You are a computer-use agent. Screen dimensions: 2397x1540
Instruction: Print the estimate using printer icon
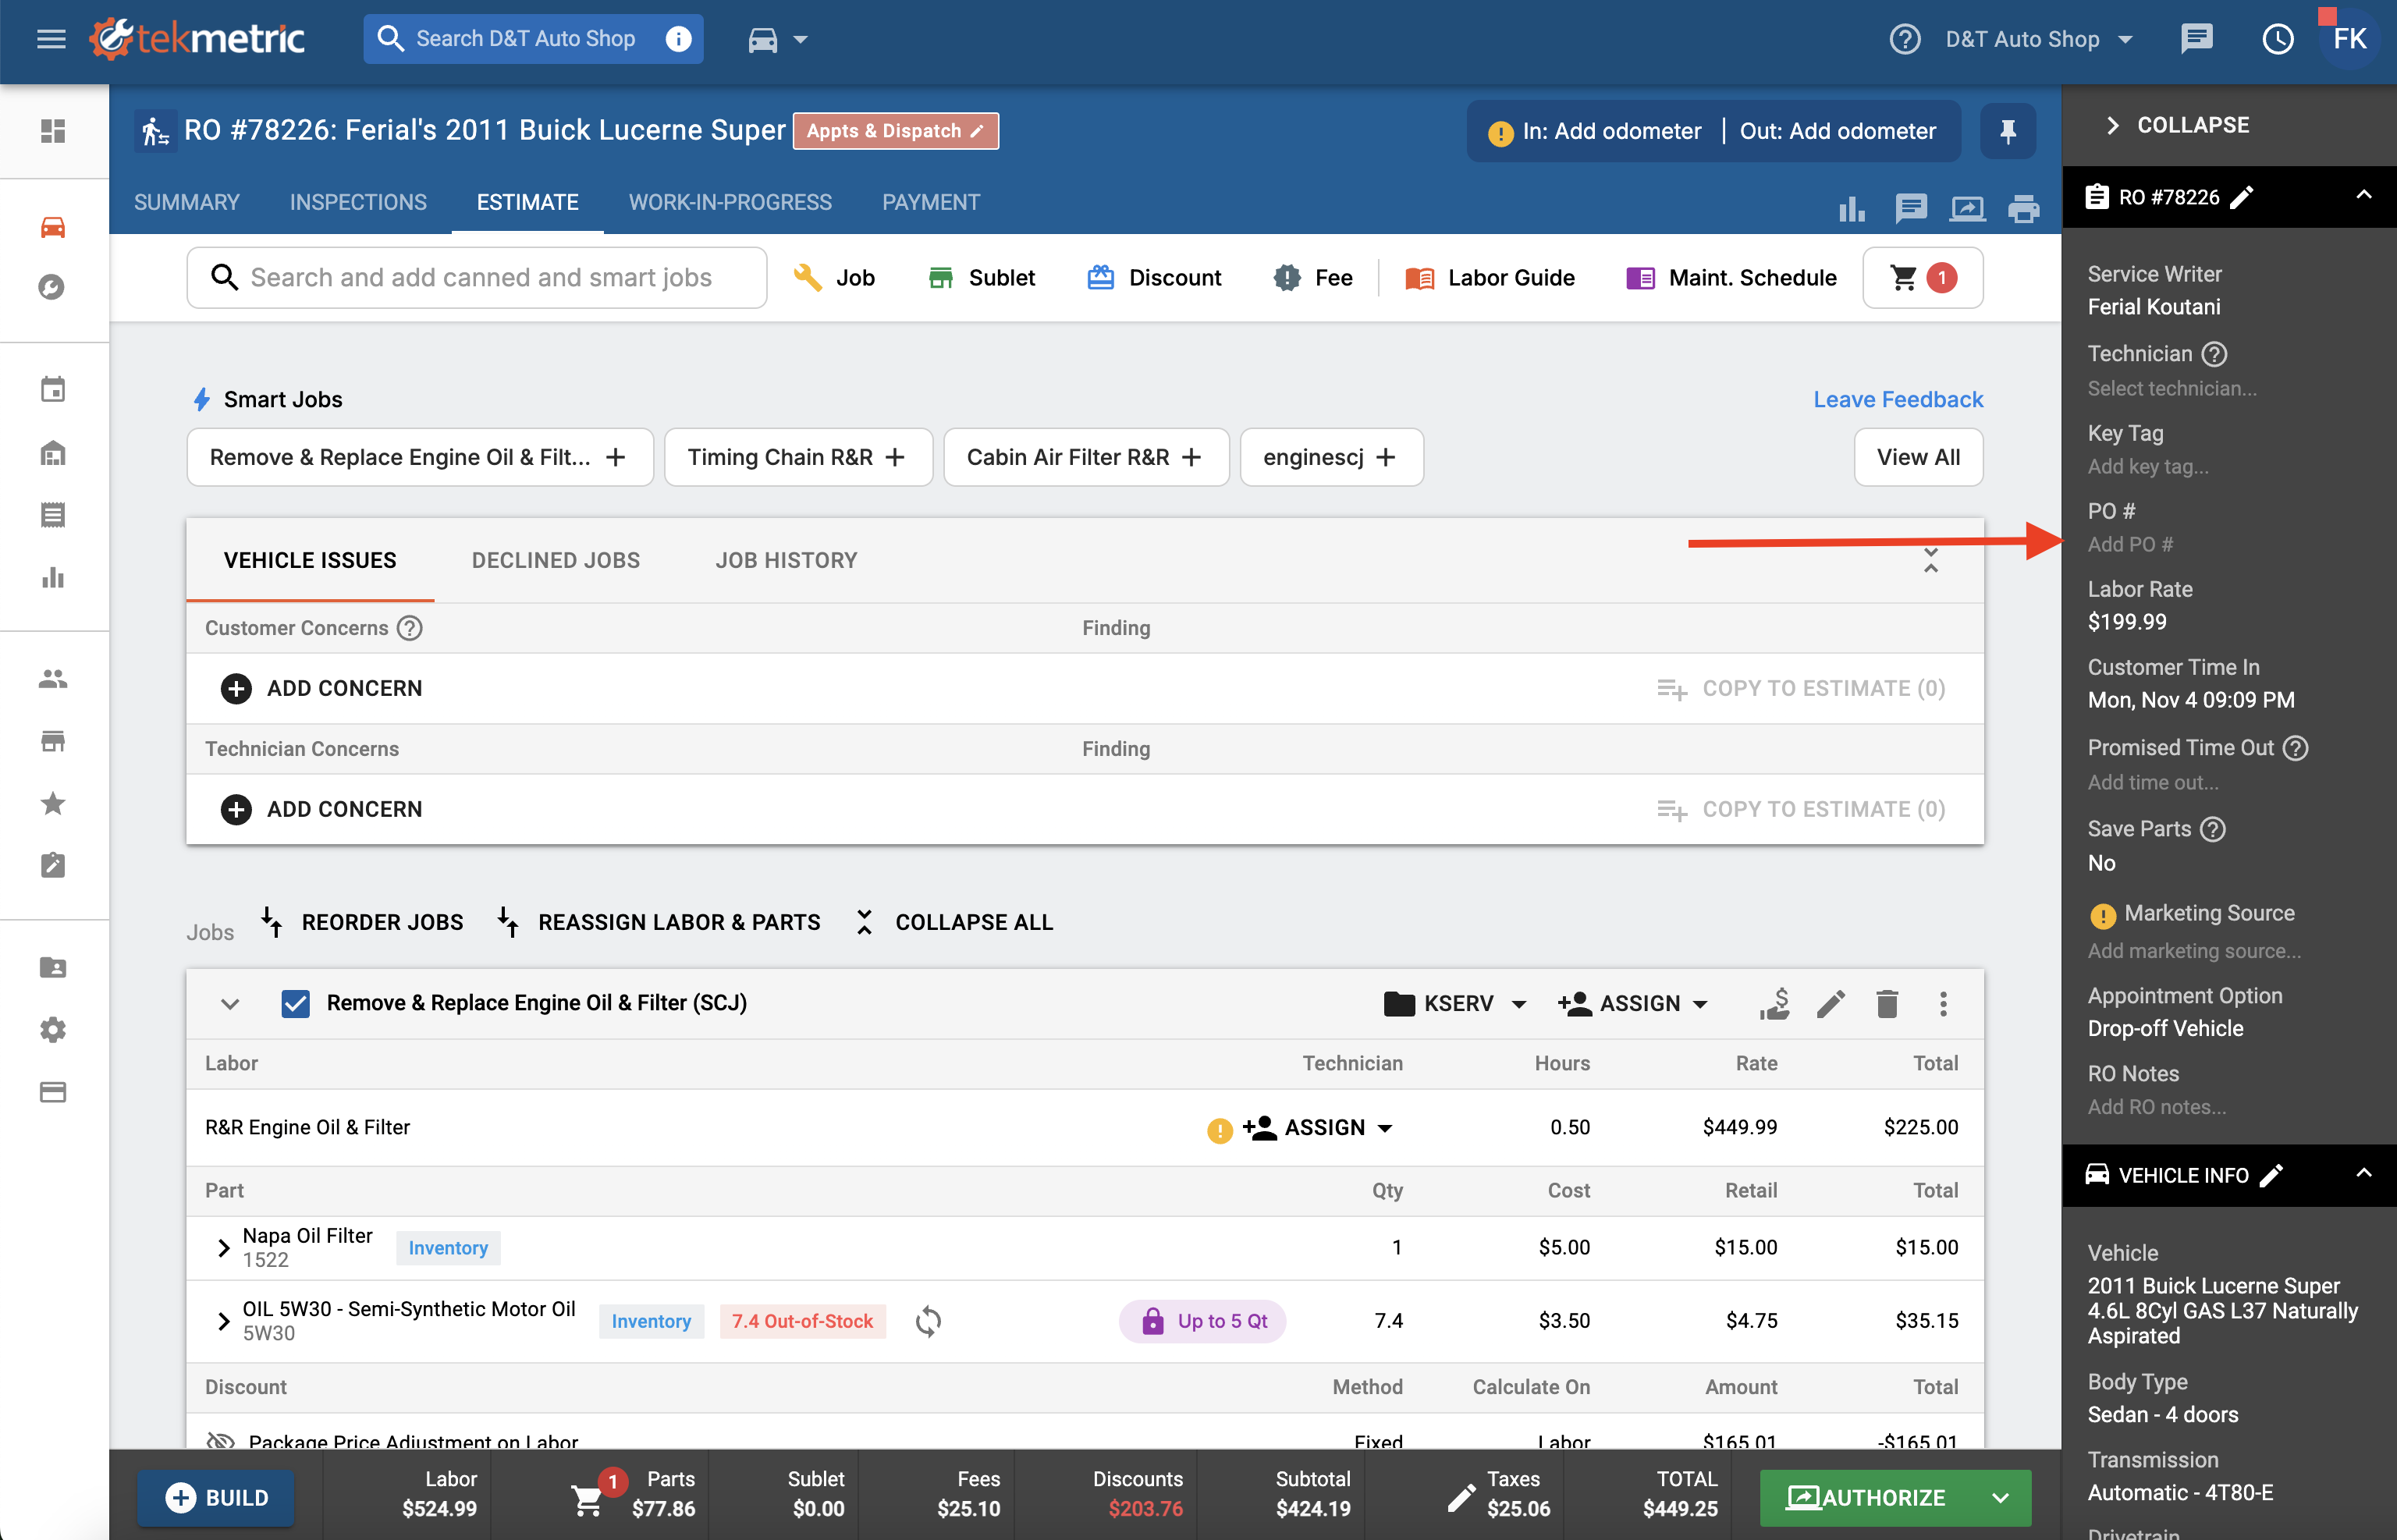[x=2023, y=209]
